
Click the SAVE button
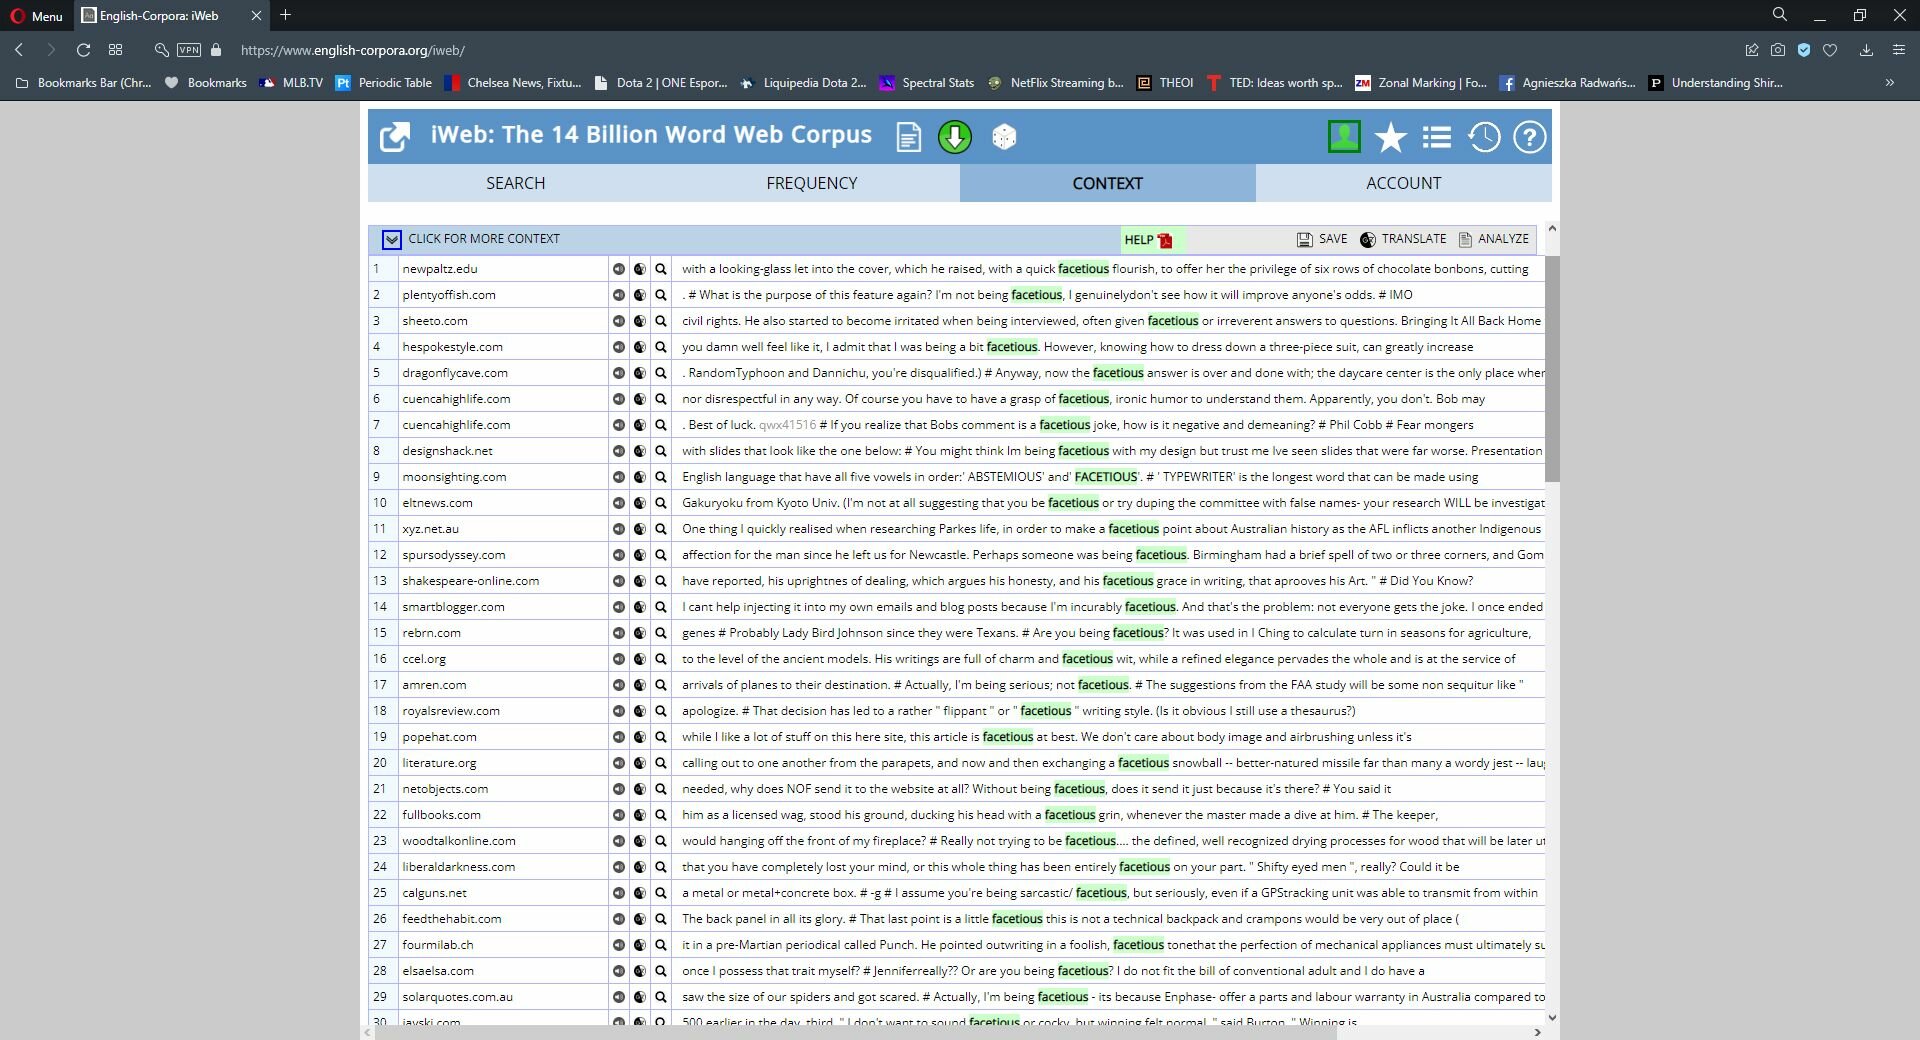coord(1322,239)
